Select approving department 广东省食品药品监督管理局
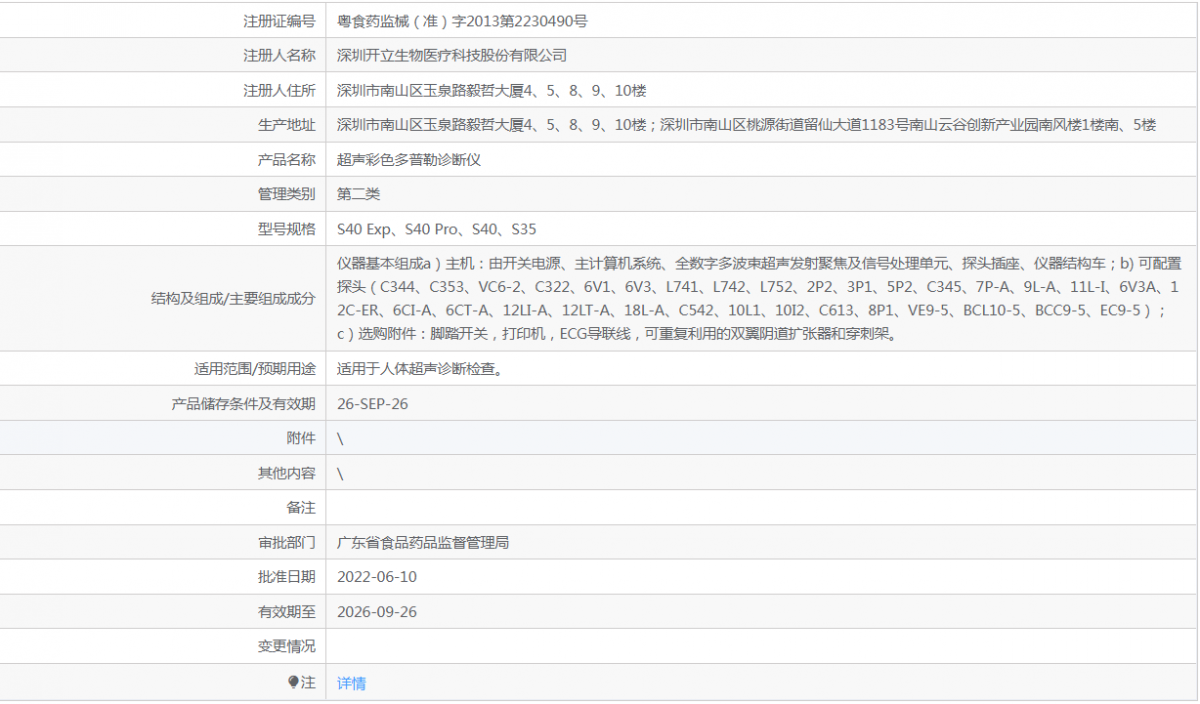The width and height of the screenshot is (1200, 704). point(423,543)
